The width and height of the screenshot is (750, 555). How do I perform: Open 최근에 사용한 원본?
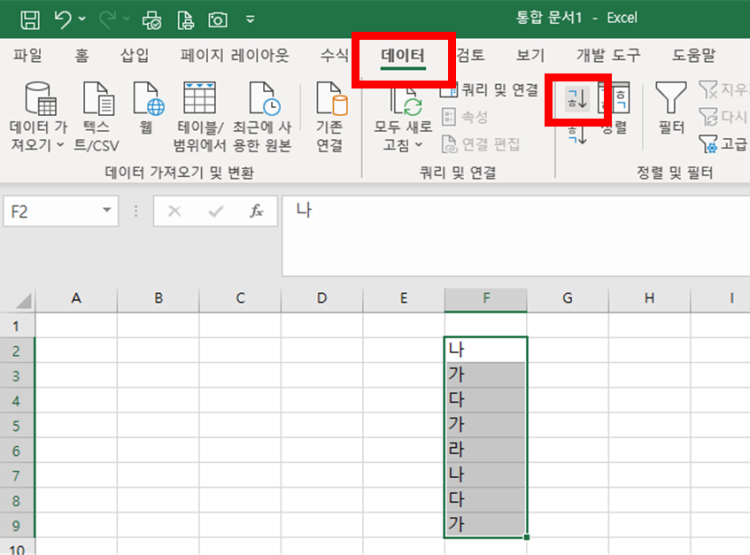click(262, 117)
